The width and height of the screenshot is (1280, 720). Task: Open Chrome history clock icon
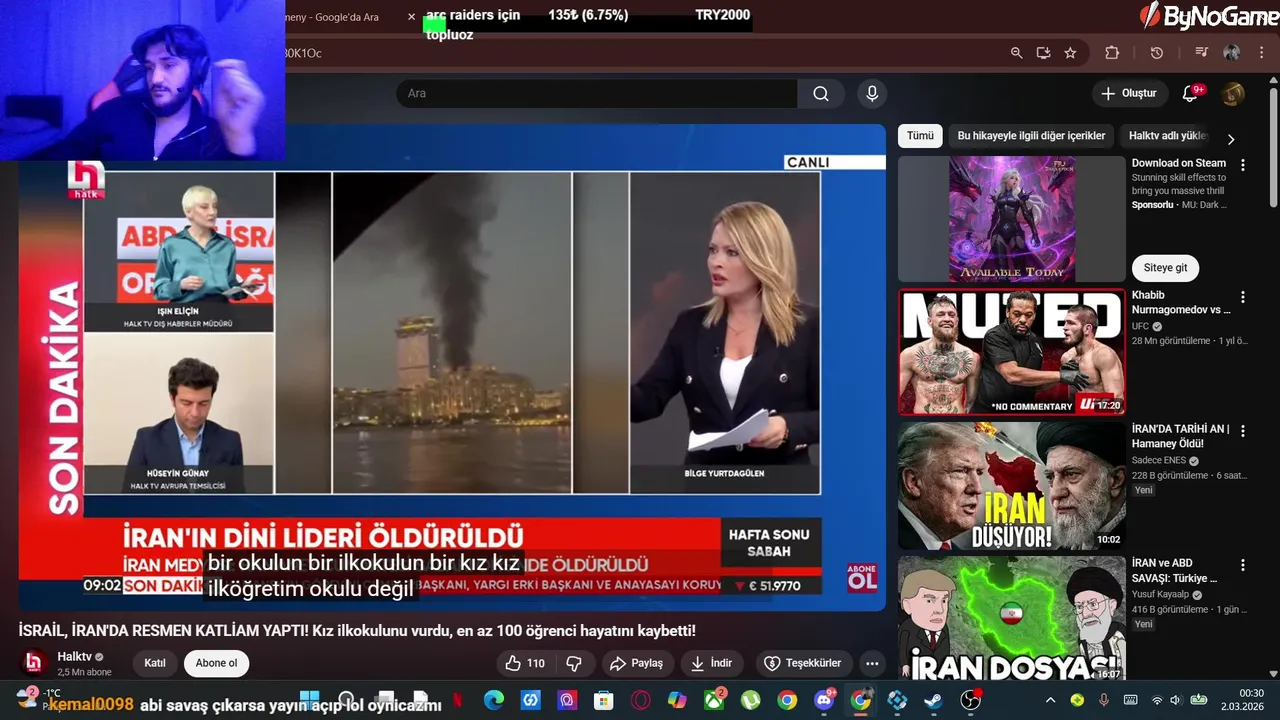[1157, 53]
